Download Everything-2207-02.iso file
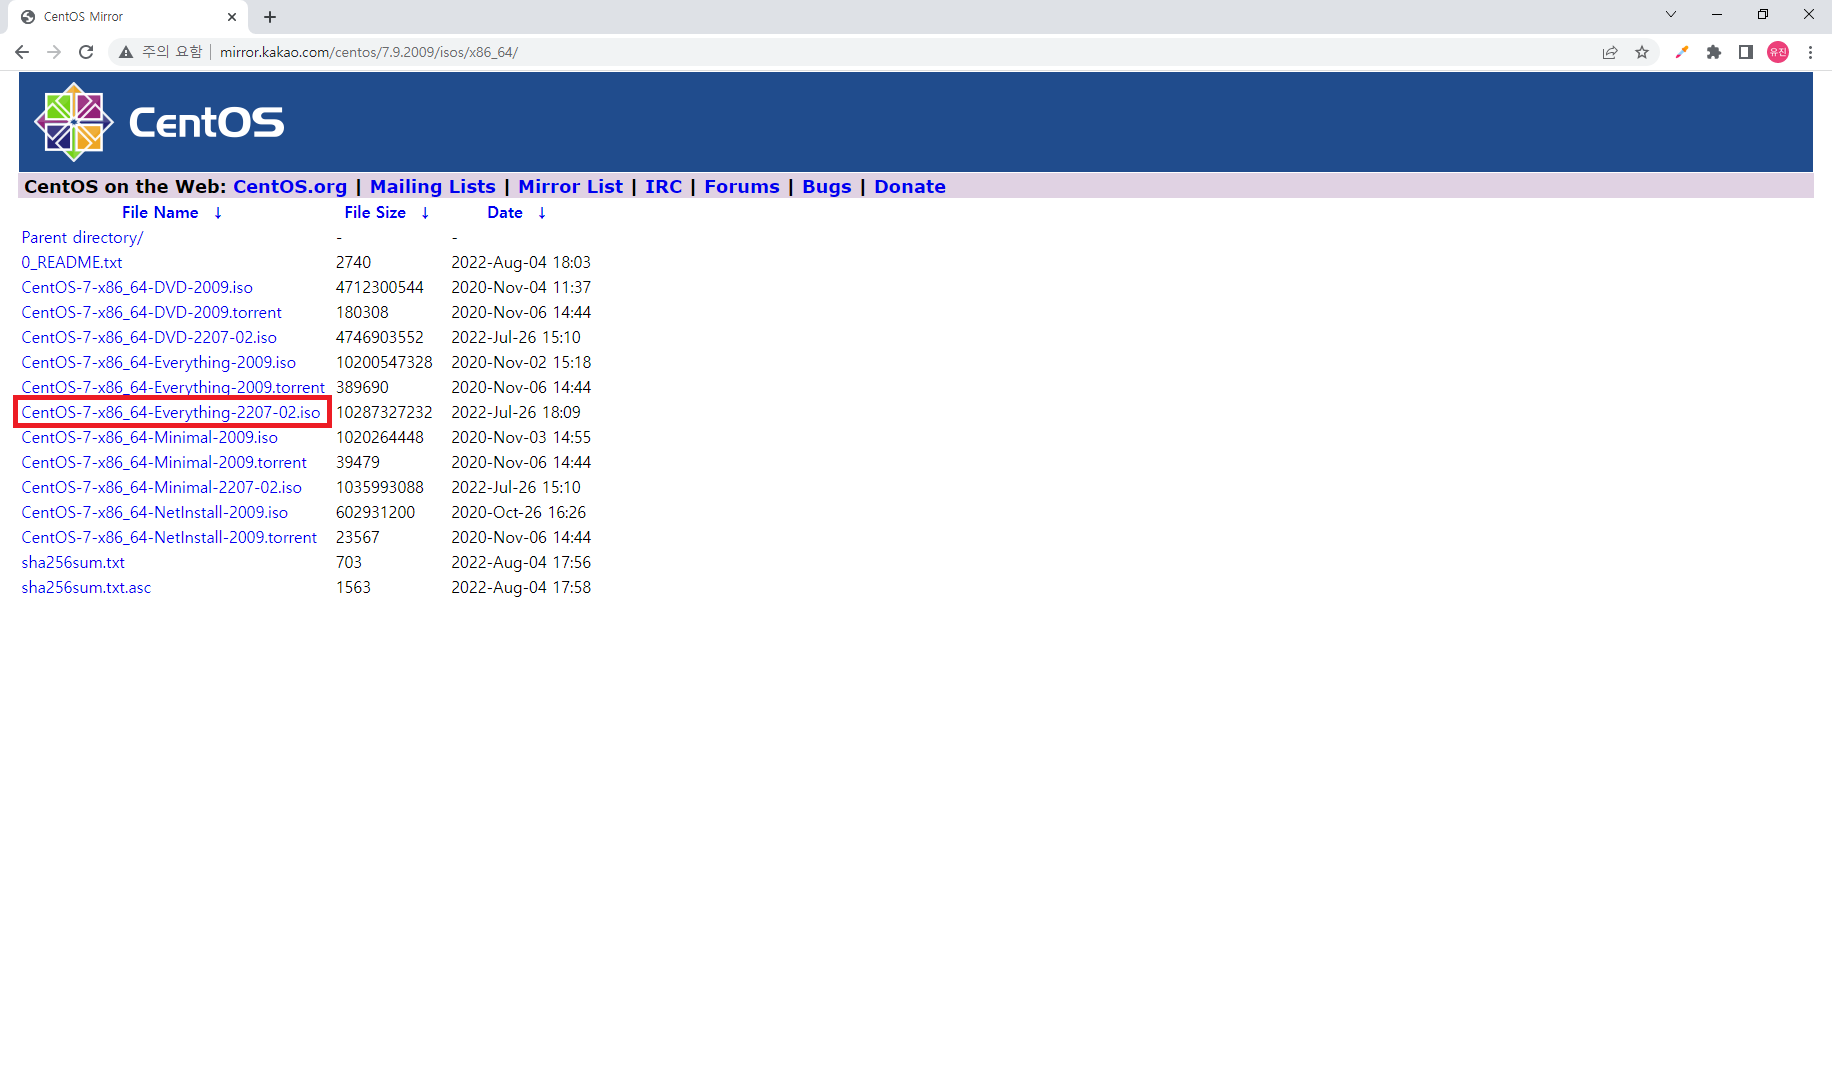 click(x=171, y=413)
